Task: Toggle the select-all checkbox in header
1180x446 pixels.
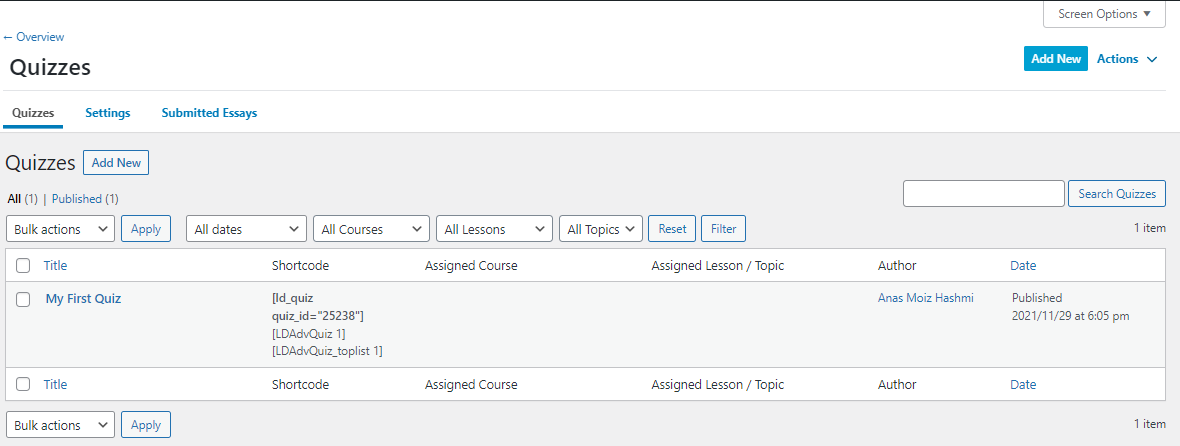Action: [23, 265]
